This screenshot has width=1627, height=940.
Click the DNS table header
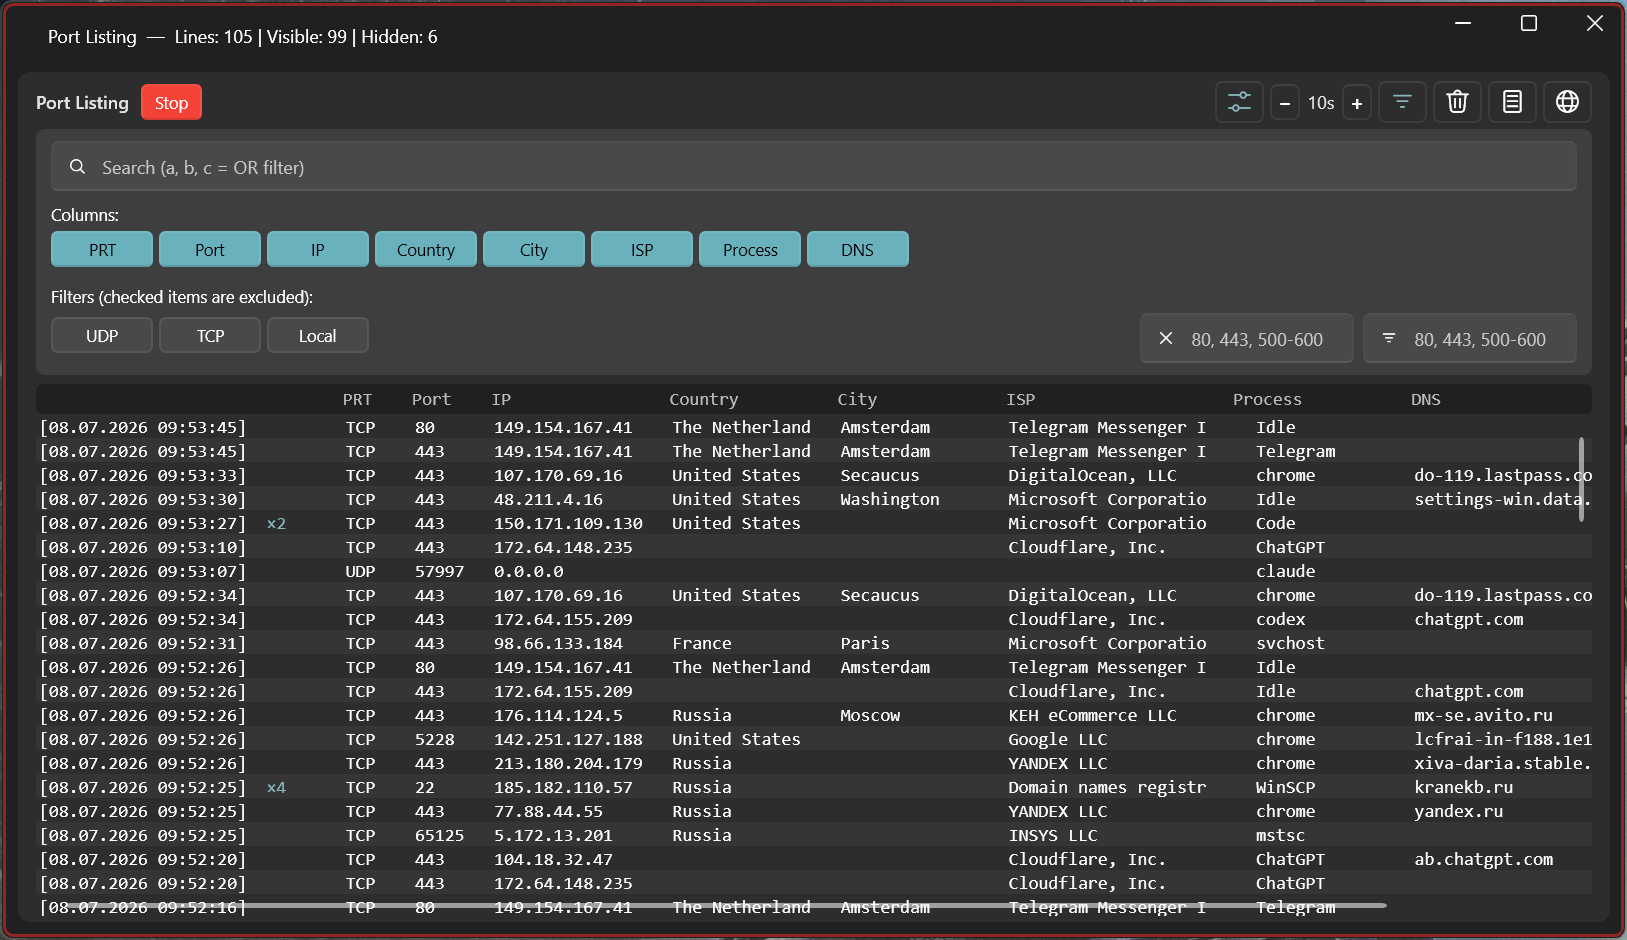point(1426,399)
